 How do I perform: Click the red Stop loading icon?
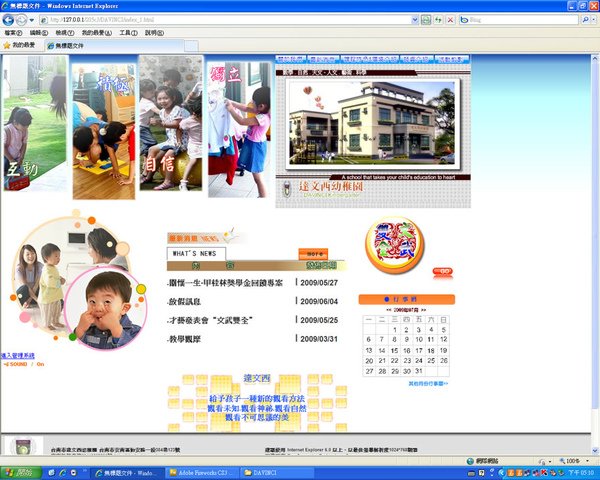[450, 20]
